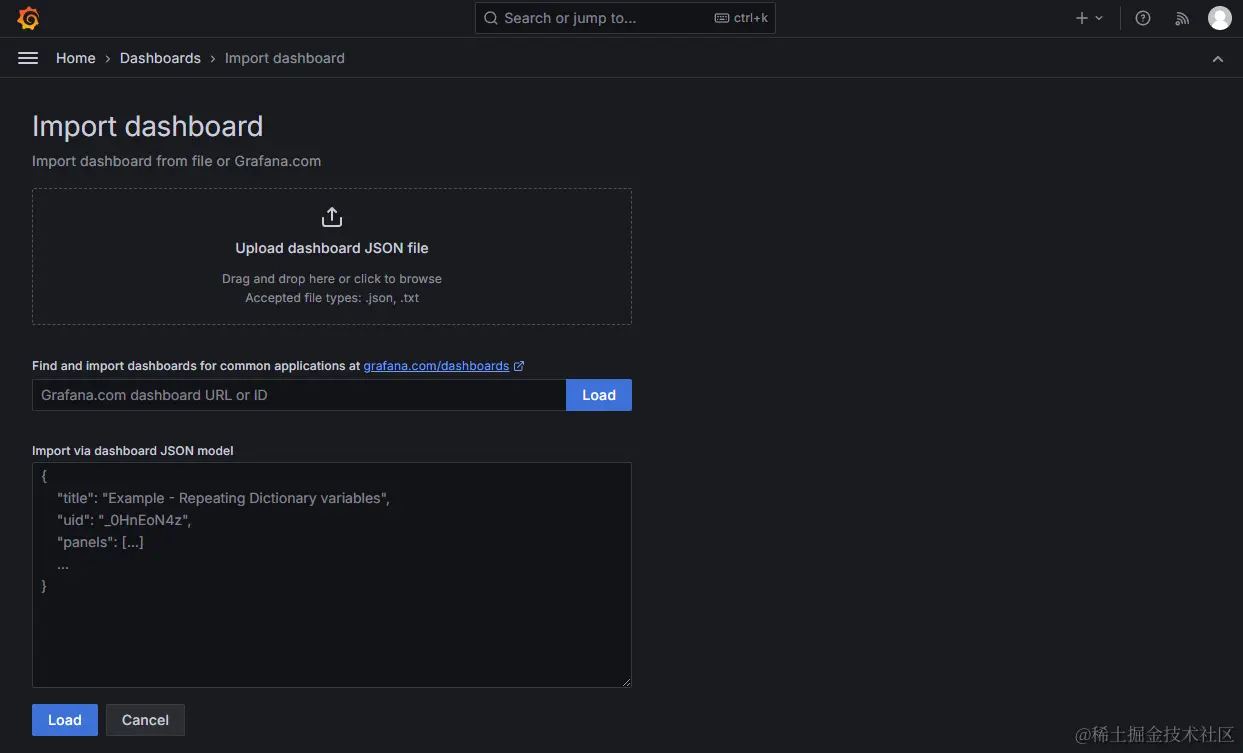
Task: Open the hamburger navigation menu
Action: (28, 58)
